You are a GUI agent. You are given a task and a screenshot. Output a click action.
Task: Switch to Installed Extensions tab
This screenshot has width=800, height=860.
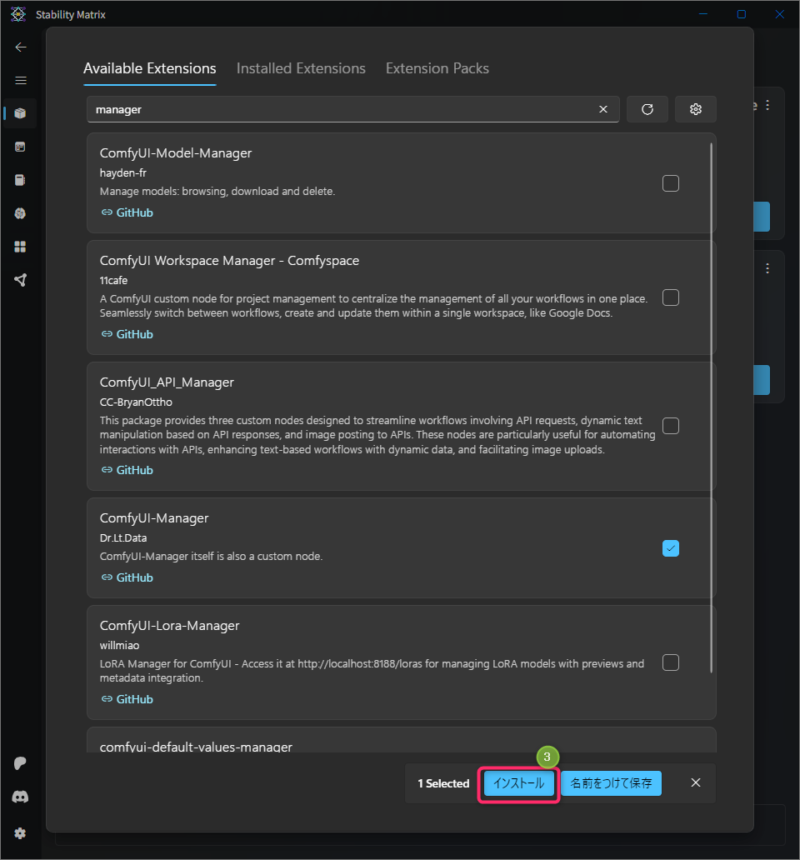(301, 69)
